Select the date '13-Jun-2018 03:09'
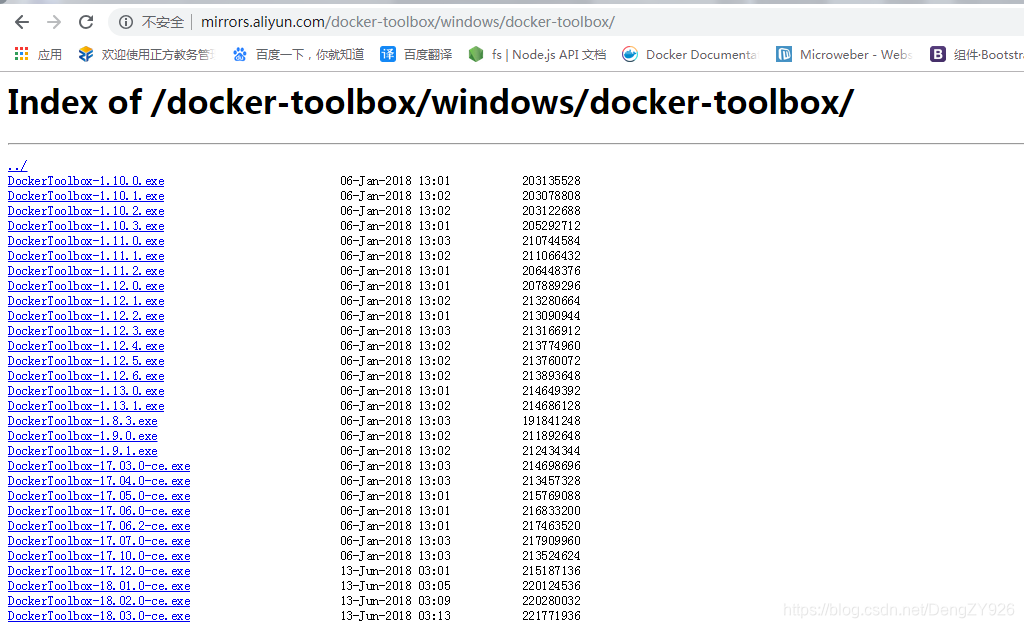 click(x=395, y=601)
